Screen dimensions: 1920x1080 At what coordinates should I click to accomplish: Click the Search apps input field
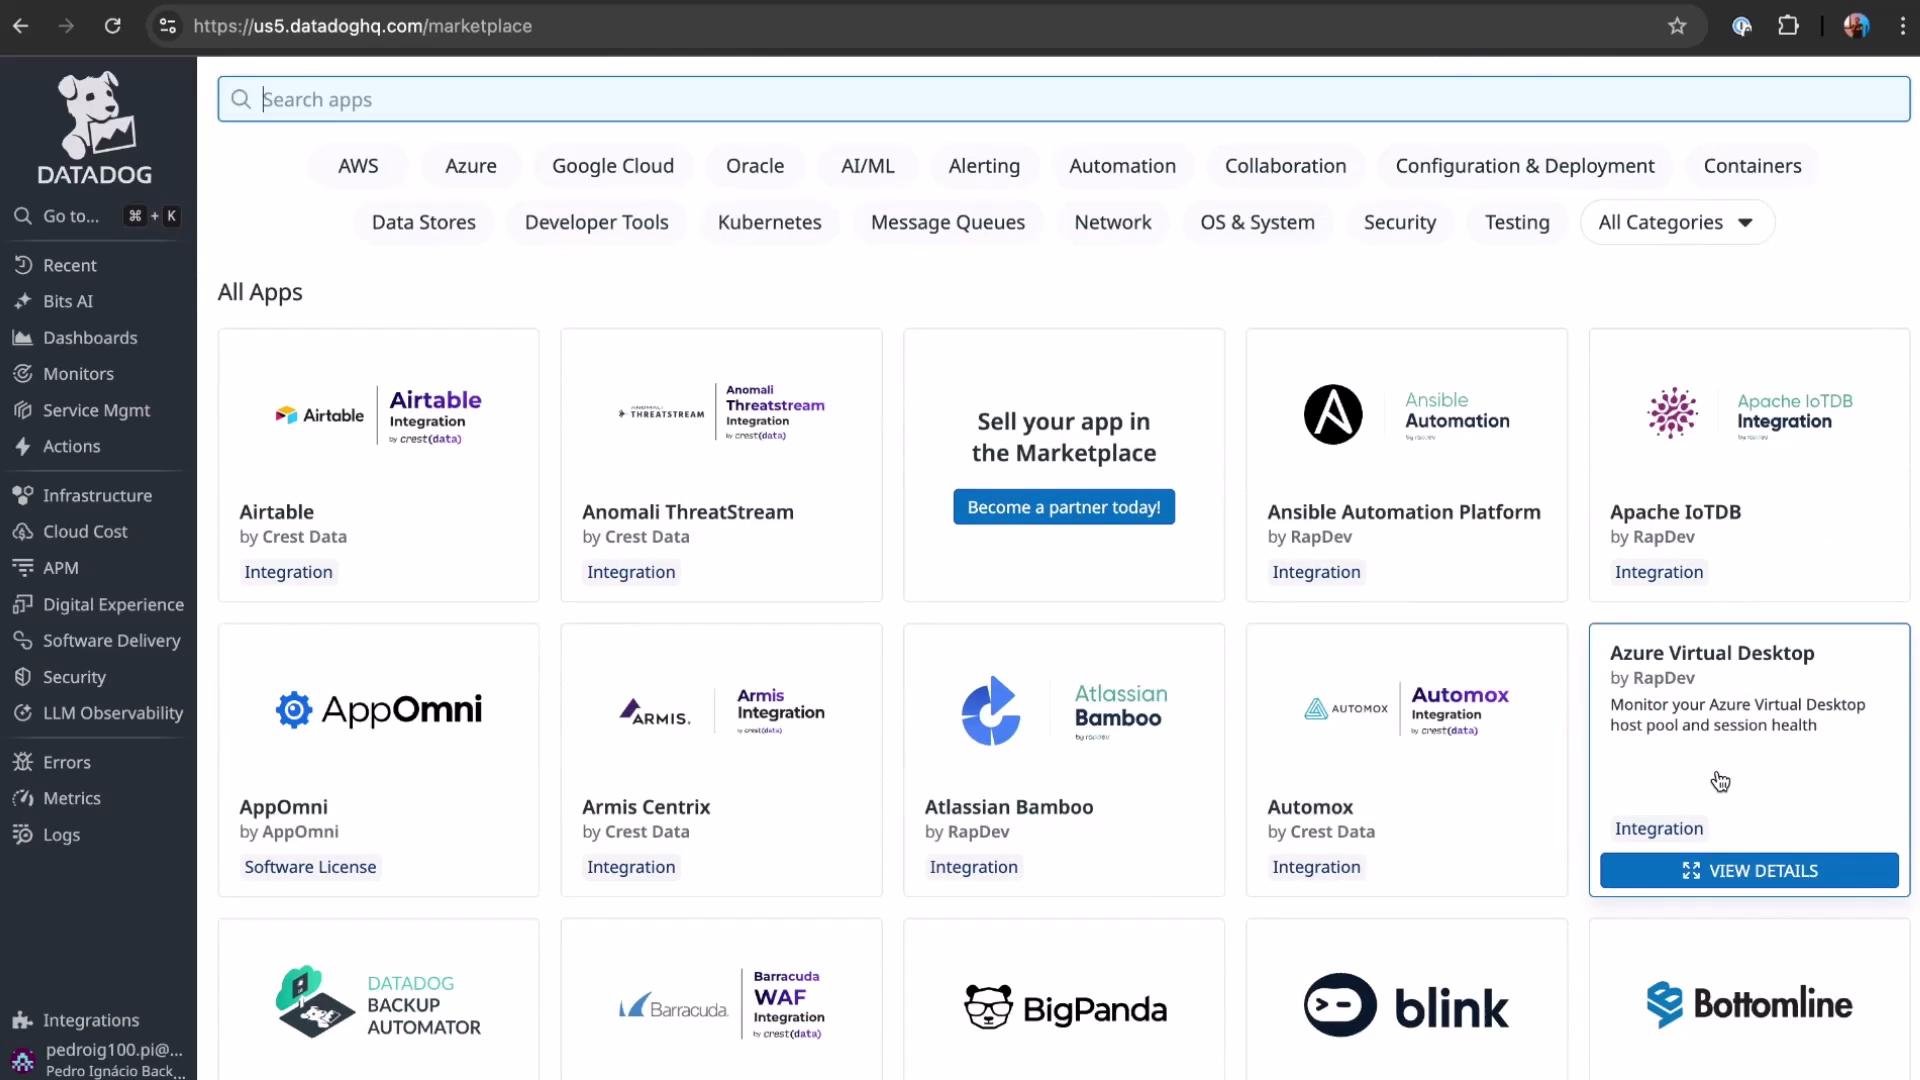point(1064,99)
